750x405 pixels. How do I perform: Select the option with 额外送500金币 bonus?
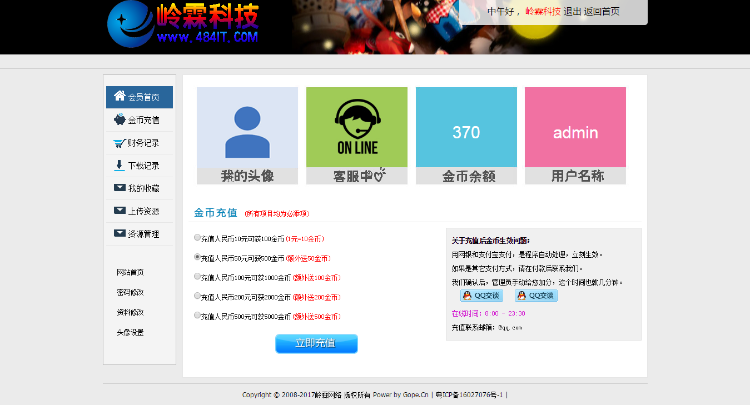(x=197, y=316)
